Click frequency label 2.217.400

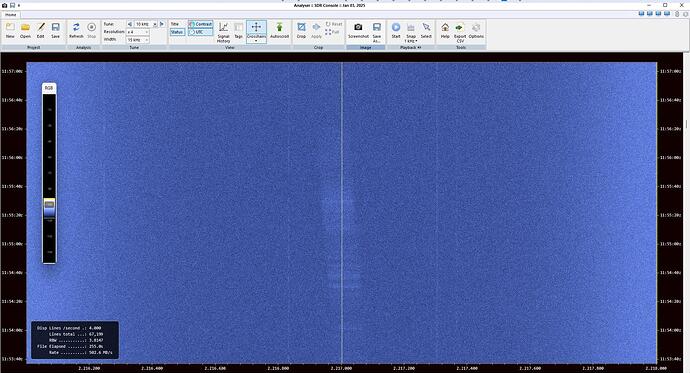point(467,368)
